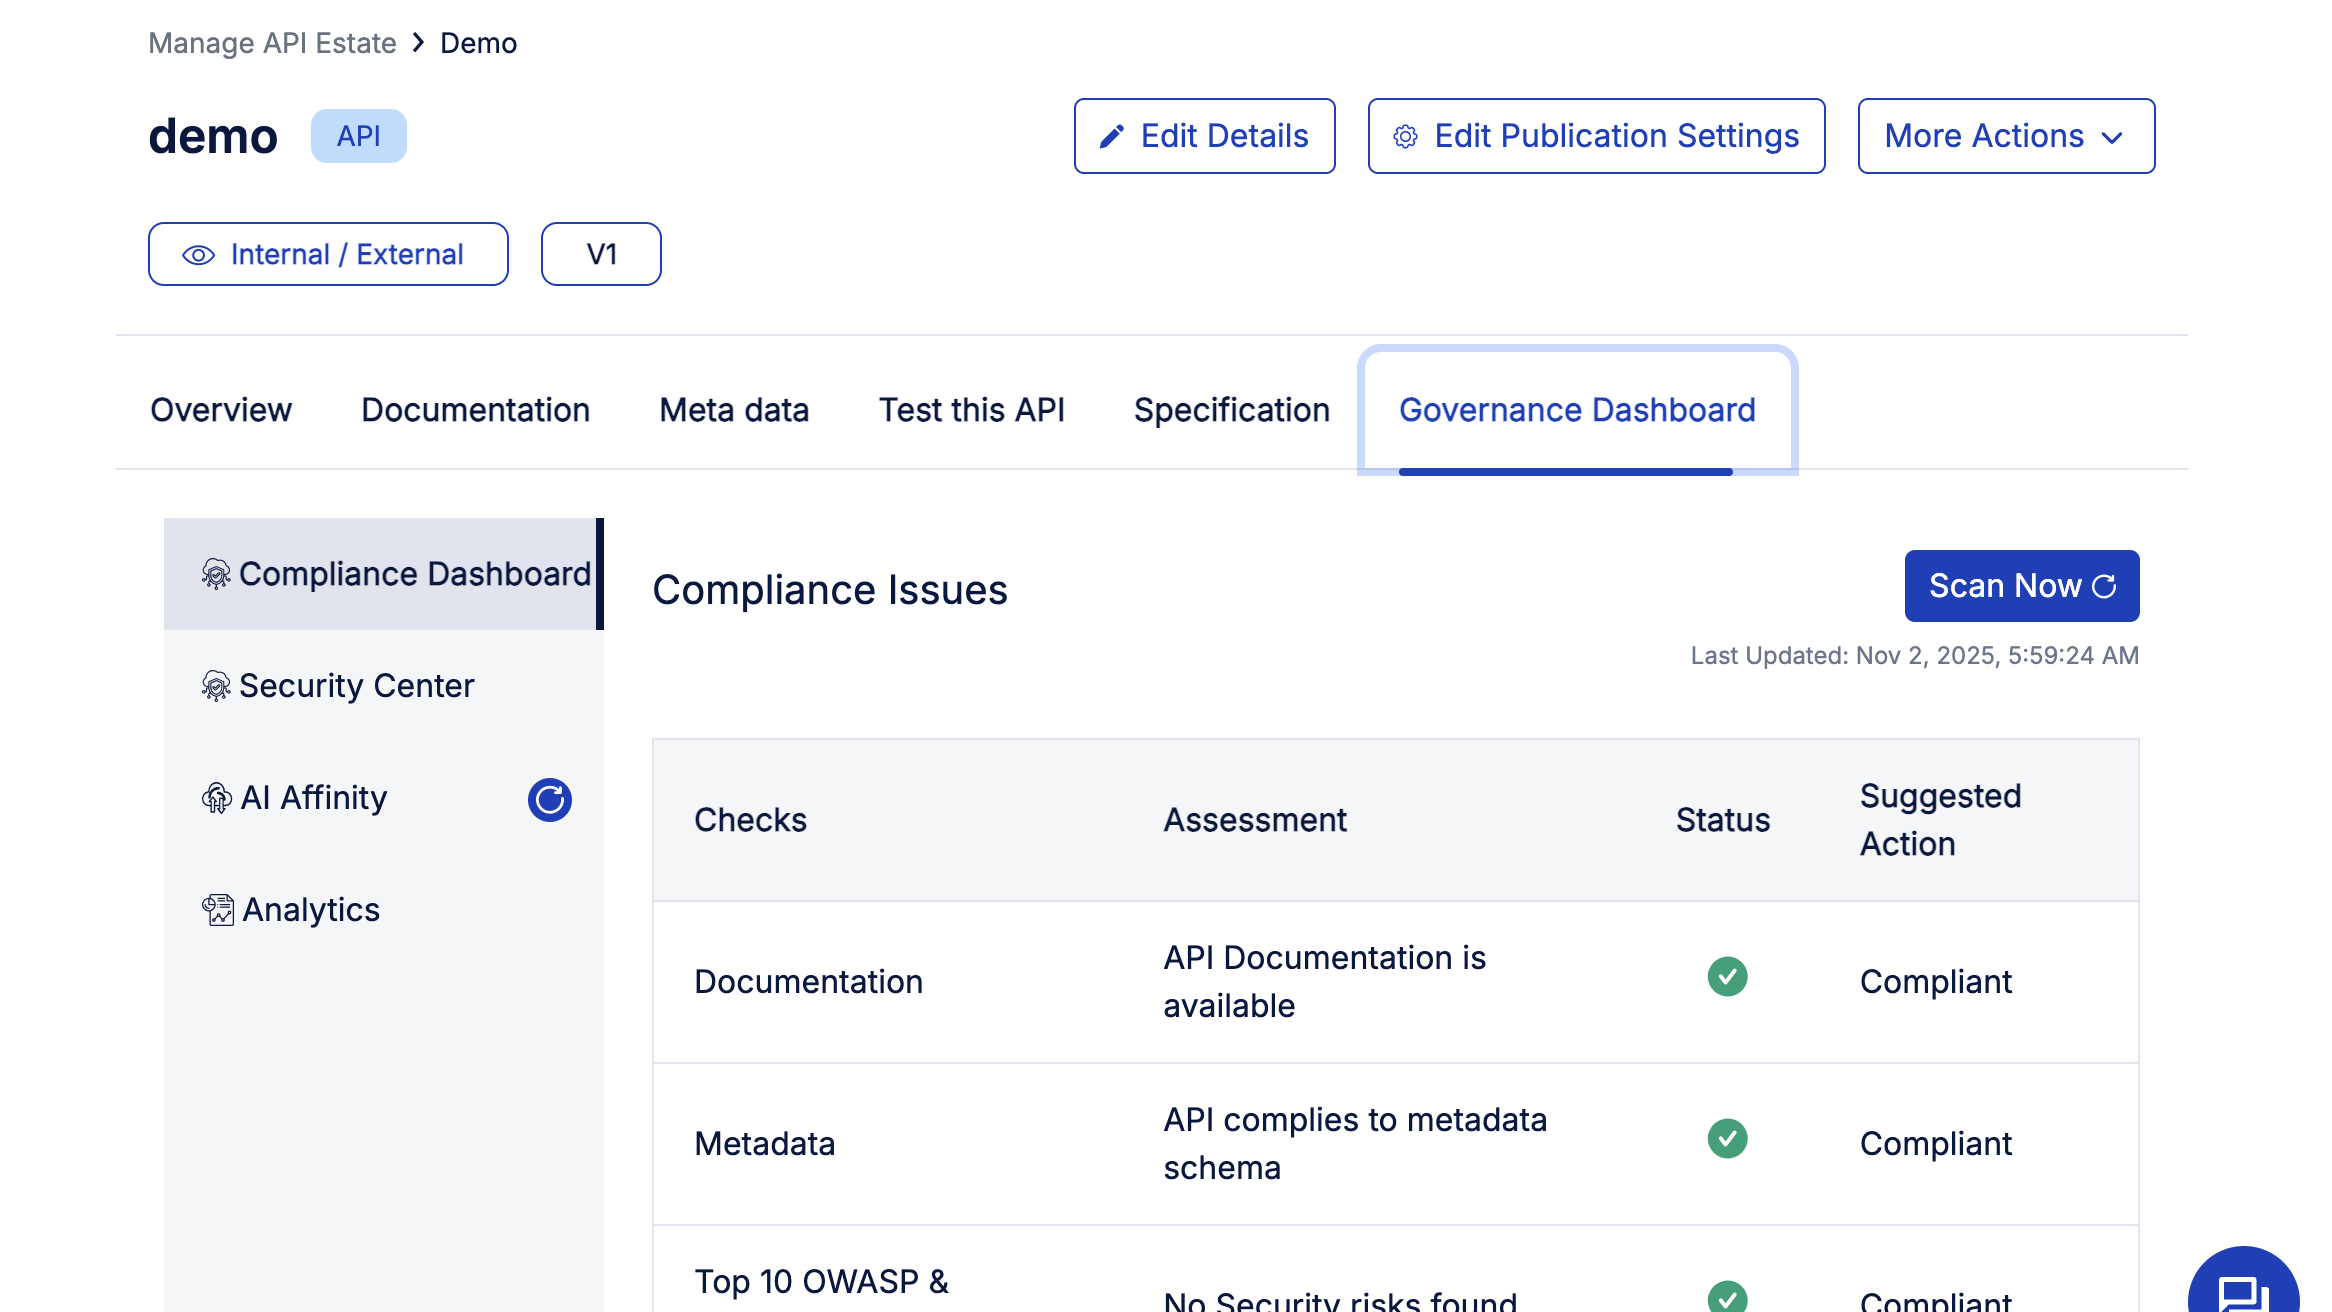Click the Analytics chart icon

(x=218, y=910)
